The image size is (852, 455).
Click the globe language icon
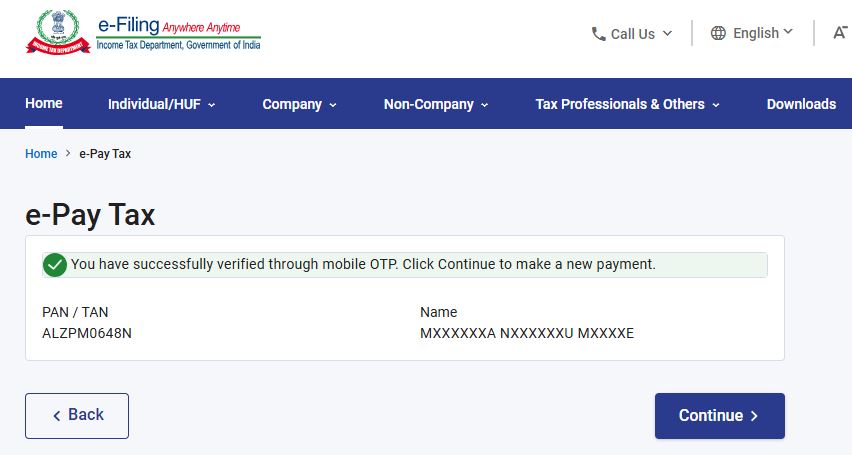click(718, 33)
